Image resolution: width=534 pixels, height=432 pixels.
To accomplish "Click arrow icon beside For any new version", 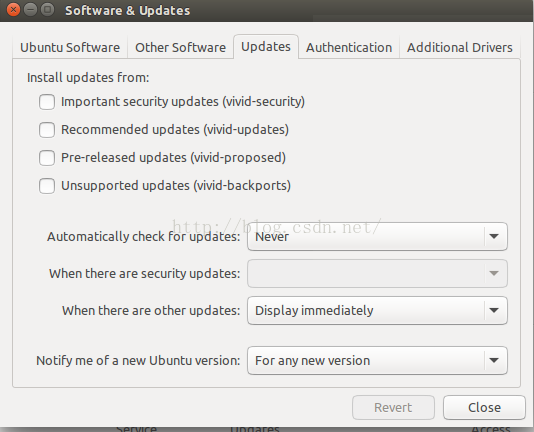I will click(x=494, y=360).
